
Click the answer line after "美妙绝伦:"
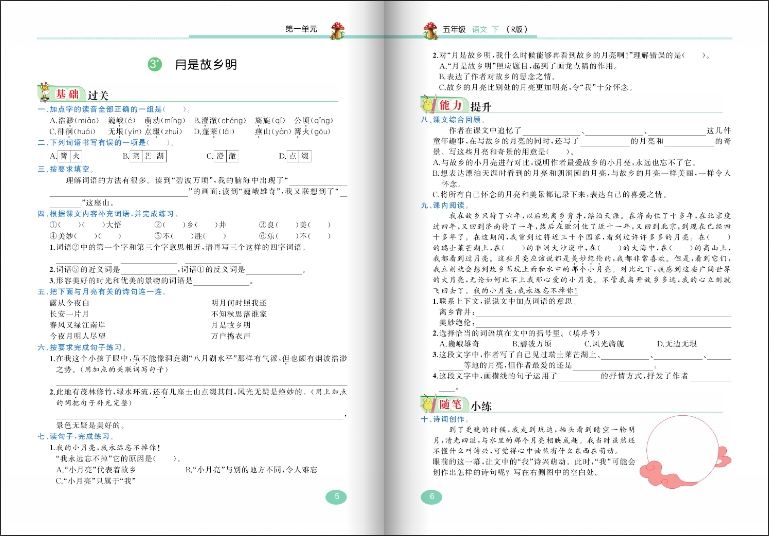click(x=603, y=323)
